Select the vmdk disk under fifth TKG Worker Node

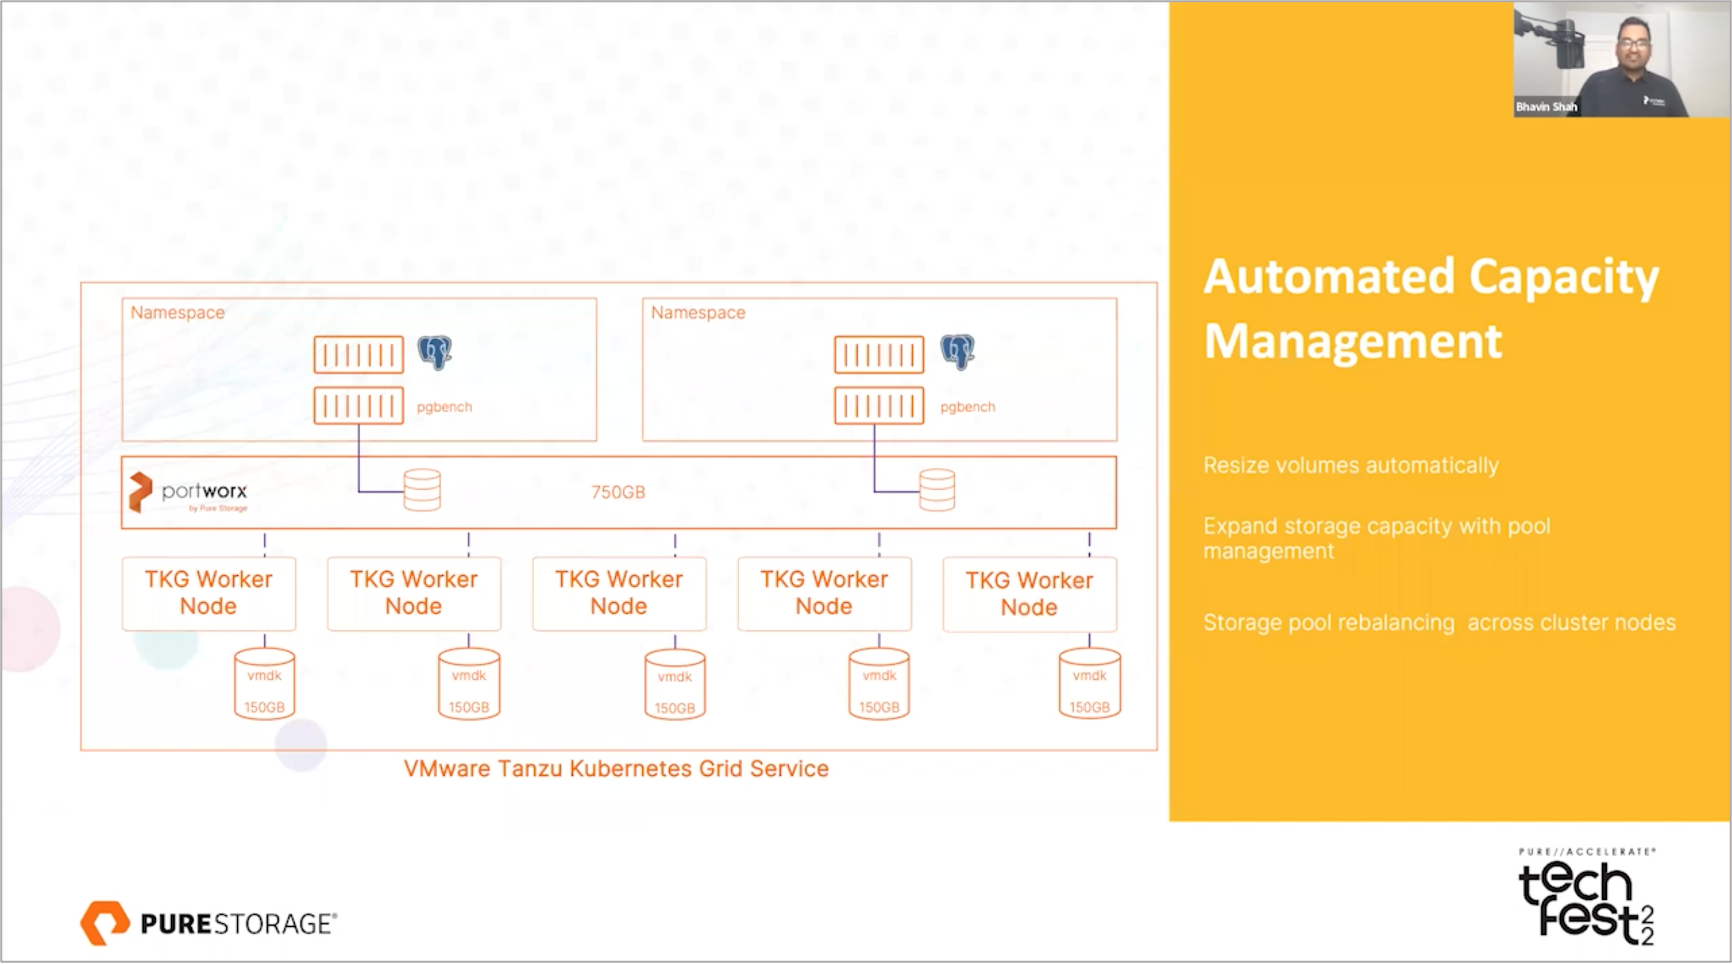(x=1090, y=684)
